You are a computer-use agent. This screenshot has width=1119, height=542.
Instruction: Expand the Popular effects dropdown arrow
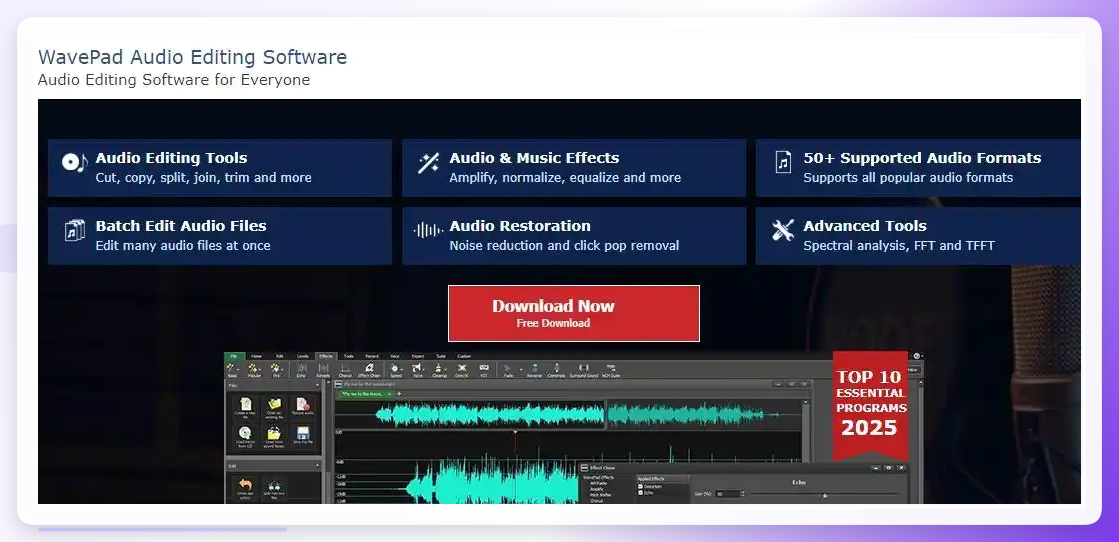[x=260, y=369]
